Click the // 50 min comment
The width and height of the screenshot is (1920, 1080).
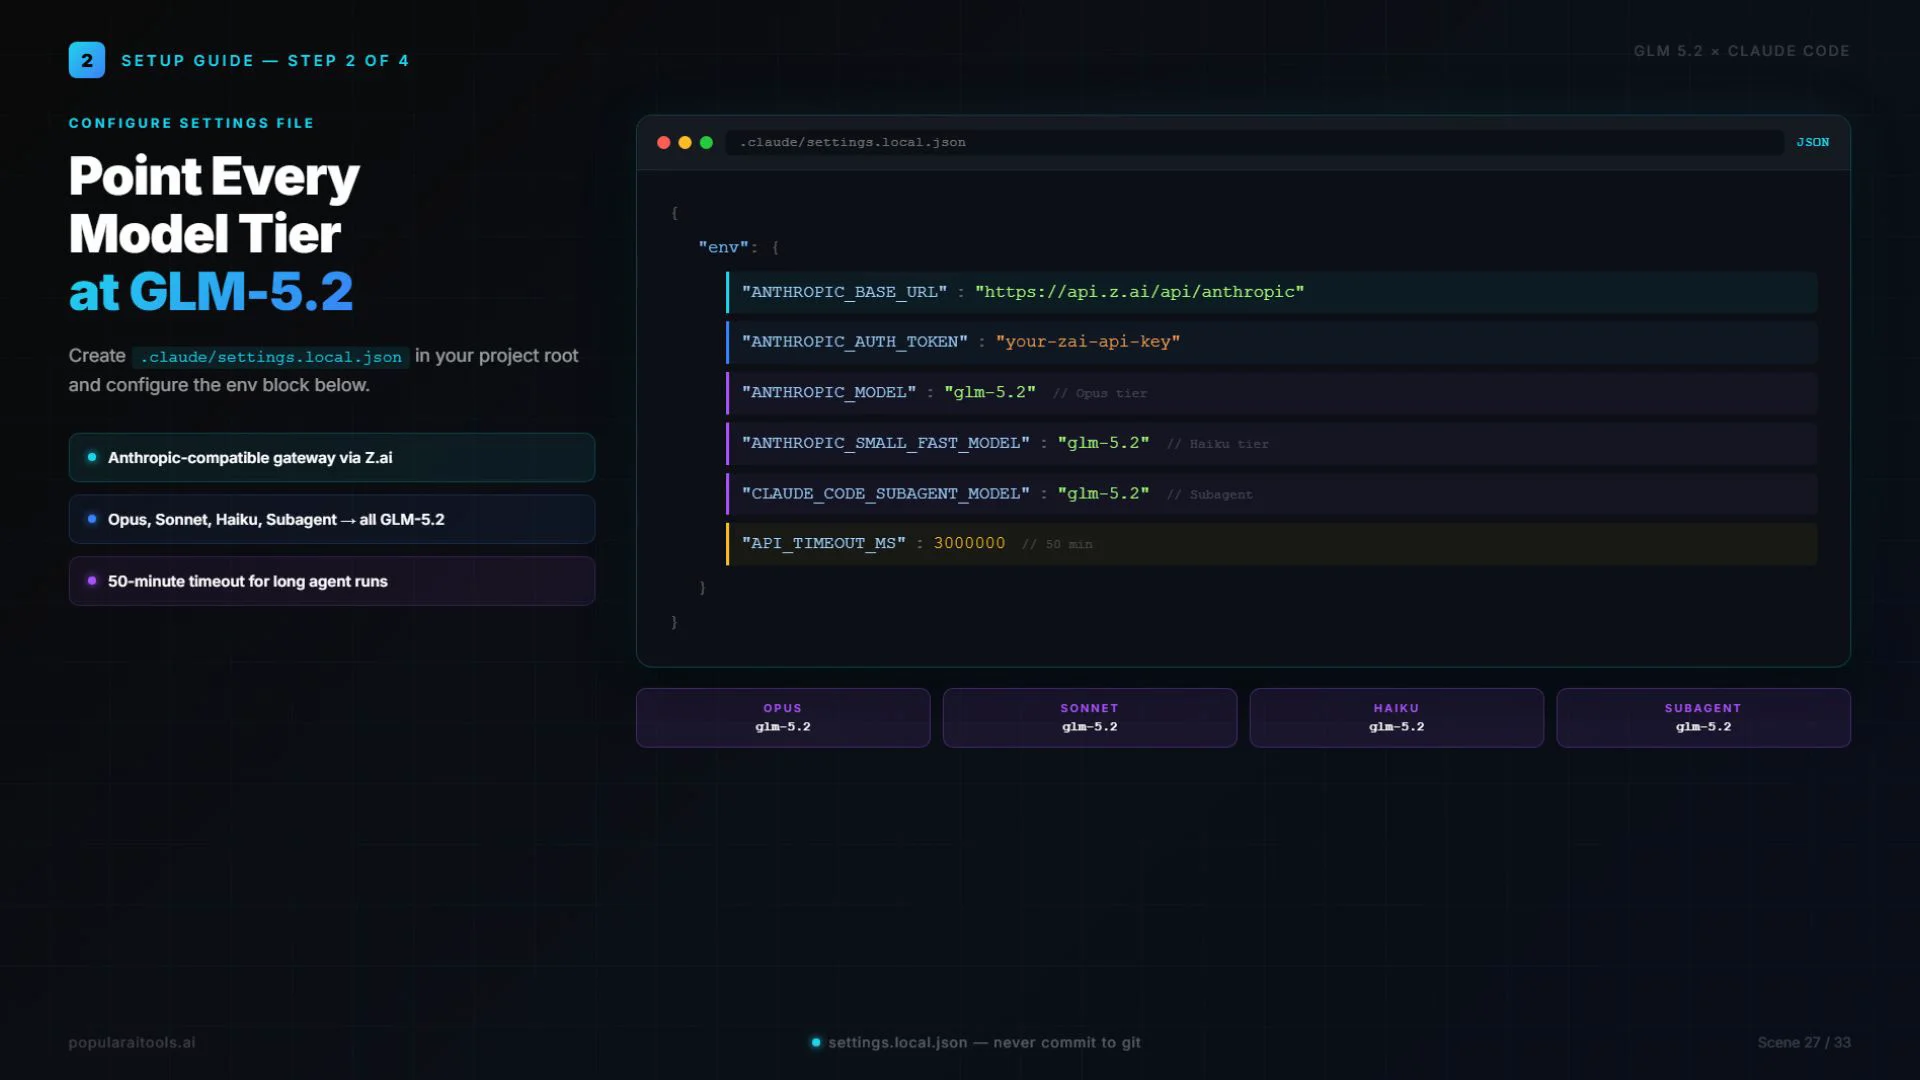coord(1057,545)
